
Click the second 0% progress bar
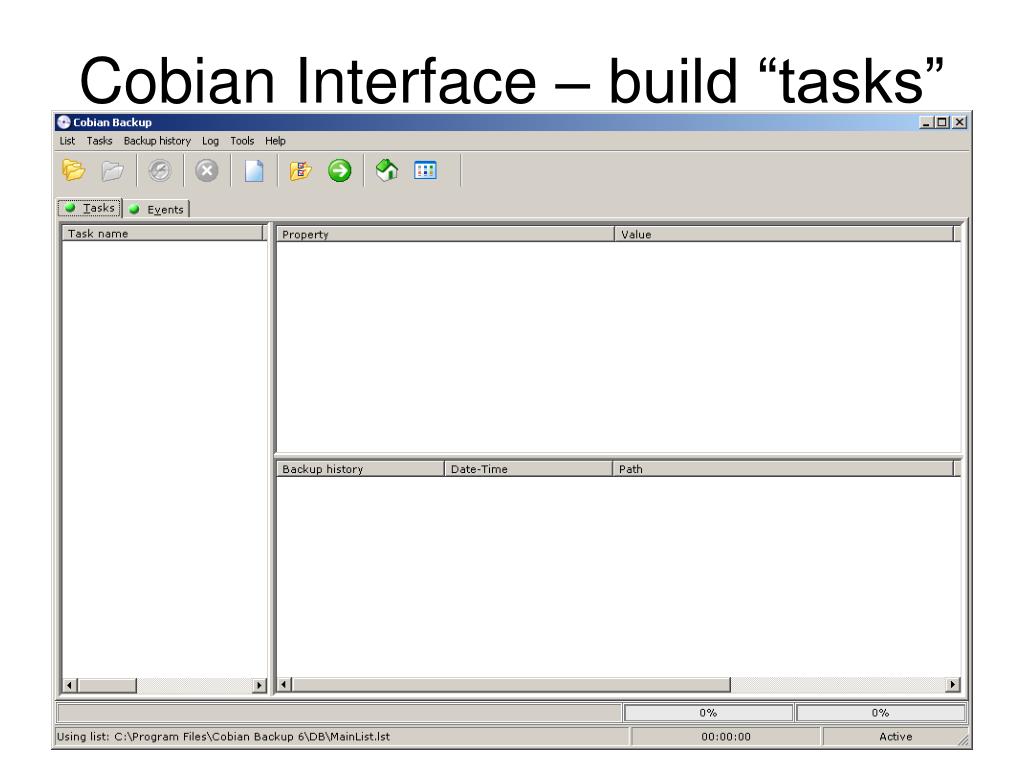[880, 712]
